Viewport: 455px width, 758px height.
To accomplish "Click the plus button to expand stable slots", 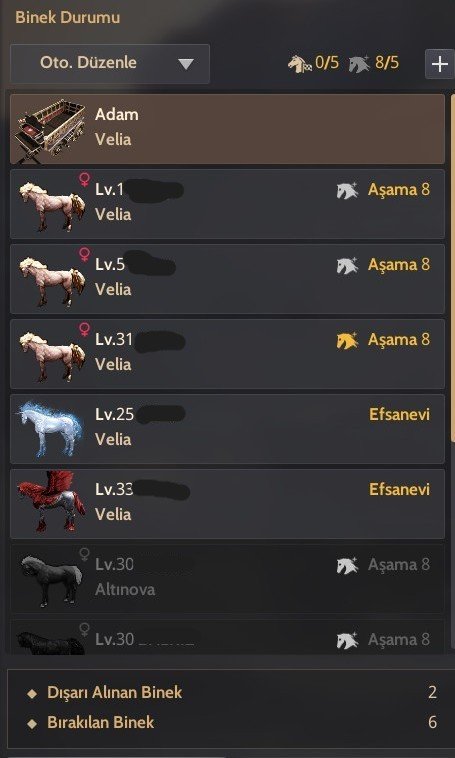I will pos(440,64).
